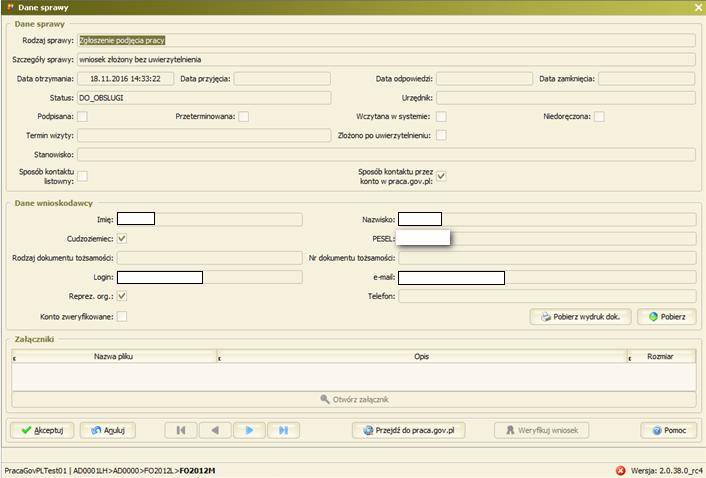Click the Rodzaj sprawy field
This screenshot has width=706, height=478.
coord(386,41)
